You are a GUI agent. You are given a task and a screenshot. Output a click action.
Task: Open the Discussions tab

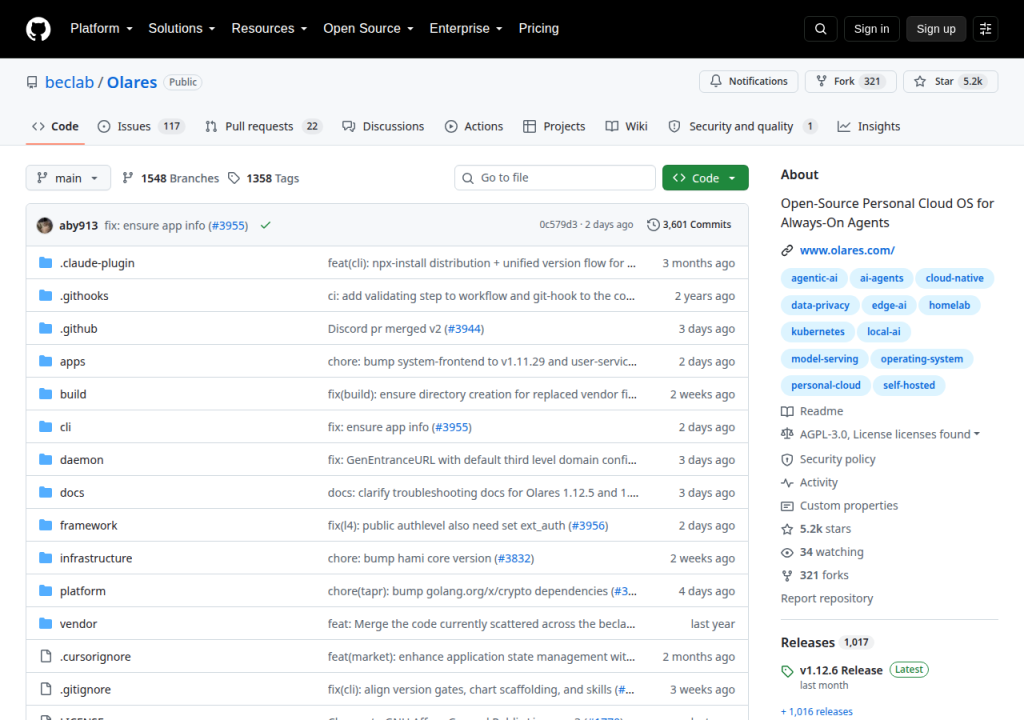383,126
